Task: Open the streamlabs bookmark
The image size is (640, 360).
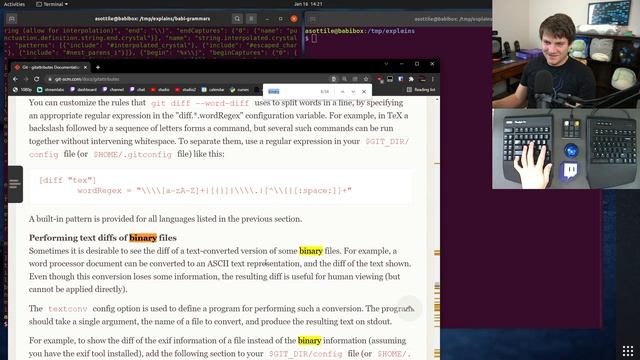Action: [x=51, y=89]
